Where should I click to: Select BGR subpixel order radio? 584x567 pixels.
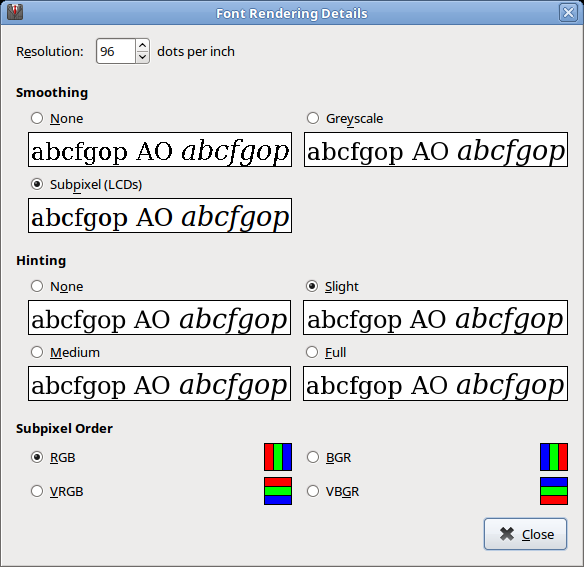313,457
